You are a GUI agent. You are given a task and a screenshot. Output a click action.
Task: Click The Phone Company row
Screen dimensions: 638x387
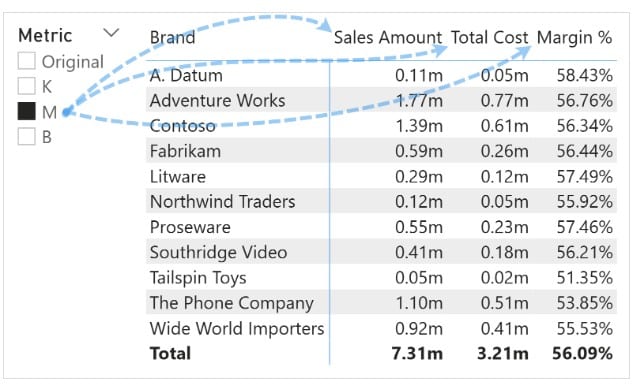point(381,303)
